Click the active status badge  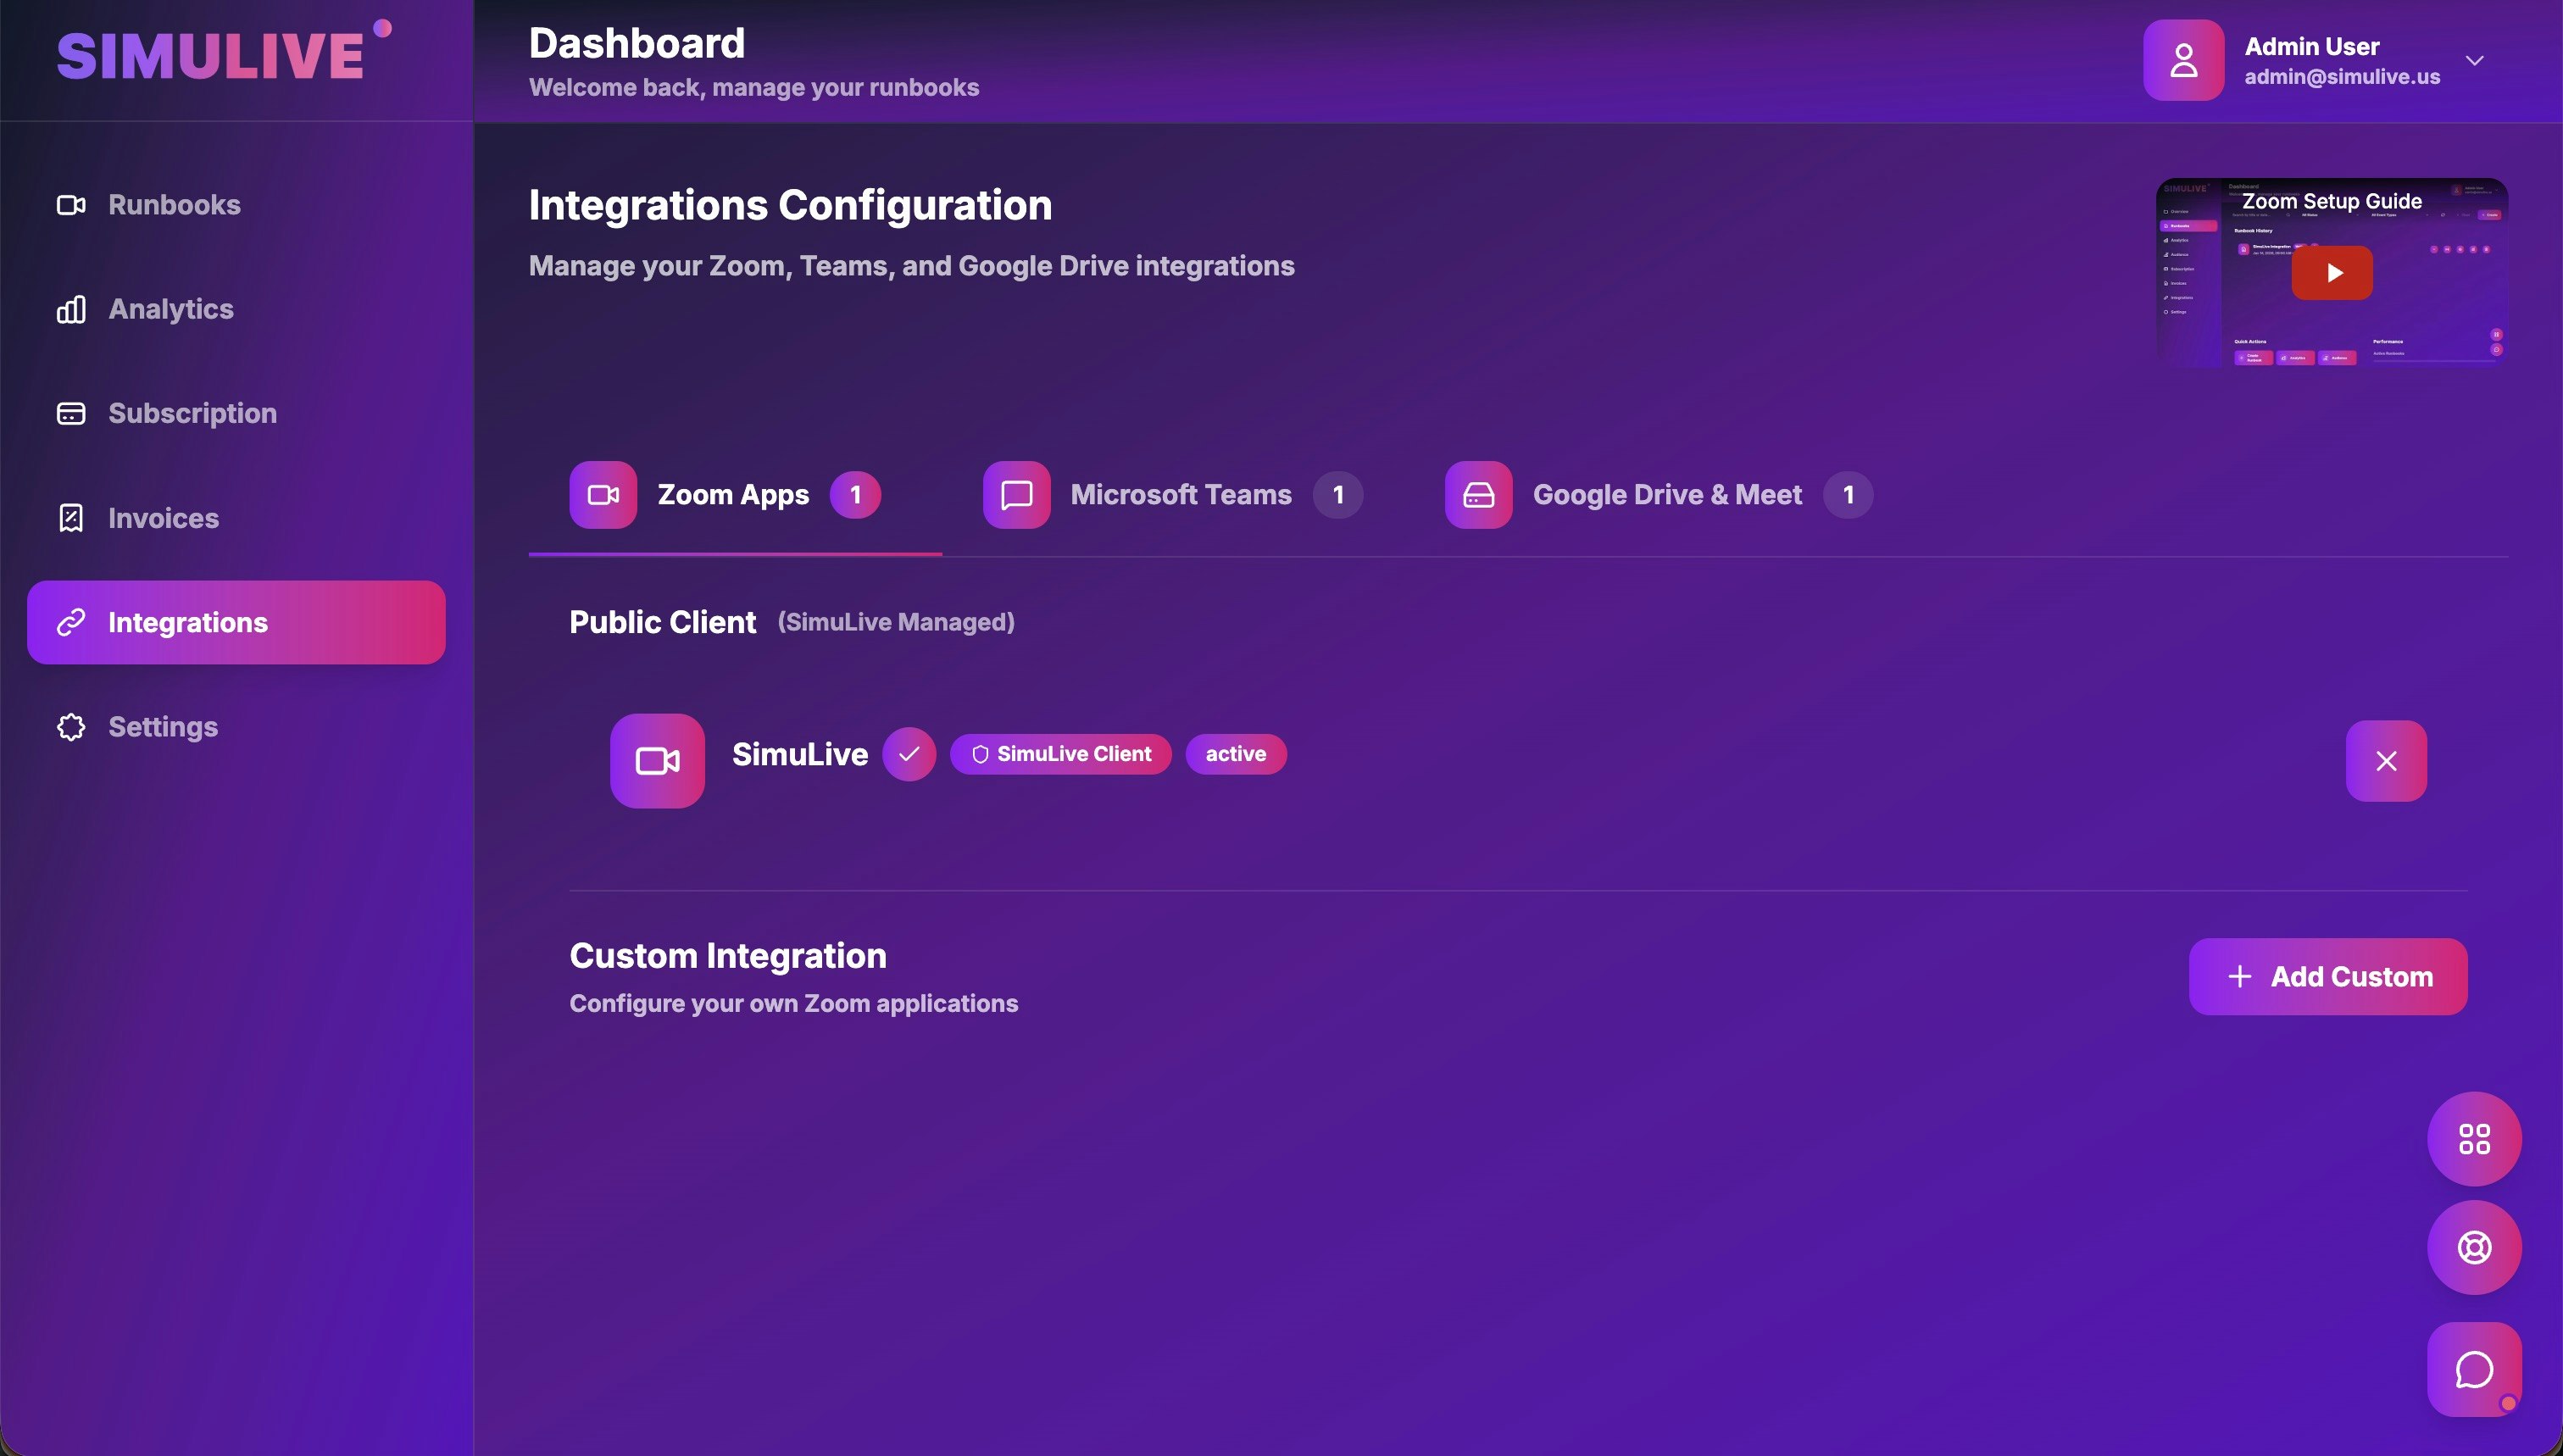point(1235,754)
